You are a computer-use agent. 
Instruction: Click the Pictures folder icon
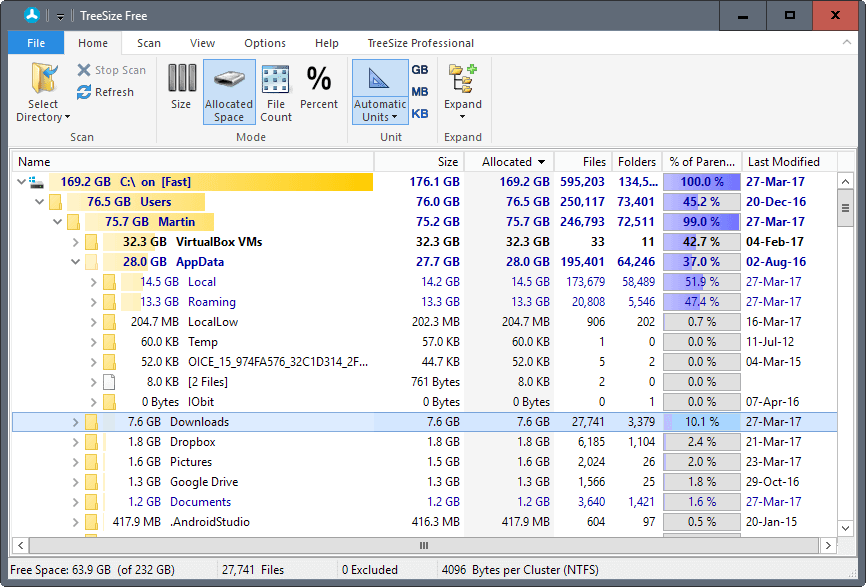point(92,462)
